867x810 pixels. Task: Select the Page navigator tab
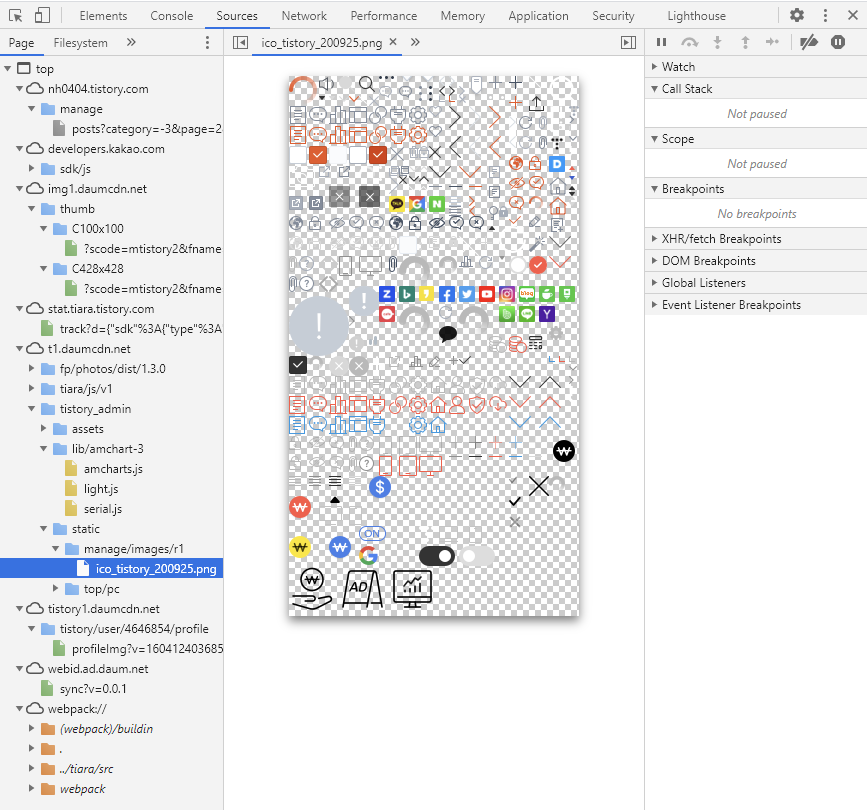[x=22, y=43]
